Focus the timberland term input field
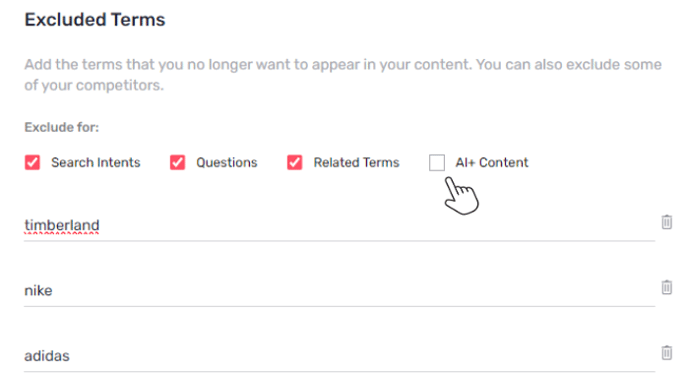Screen dimensions: 688x373 [x=339, y=225]
